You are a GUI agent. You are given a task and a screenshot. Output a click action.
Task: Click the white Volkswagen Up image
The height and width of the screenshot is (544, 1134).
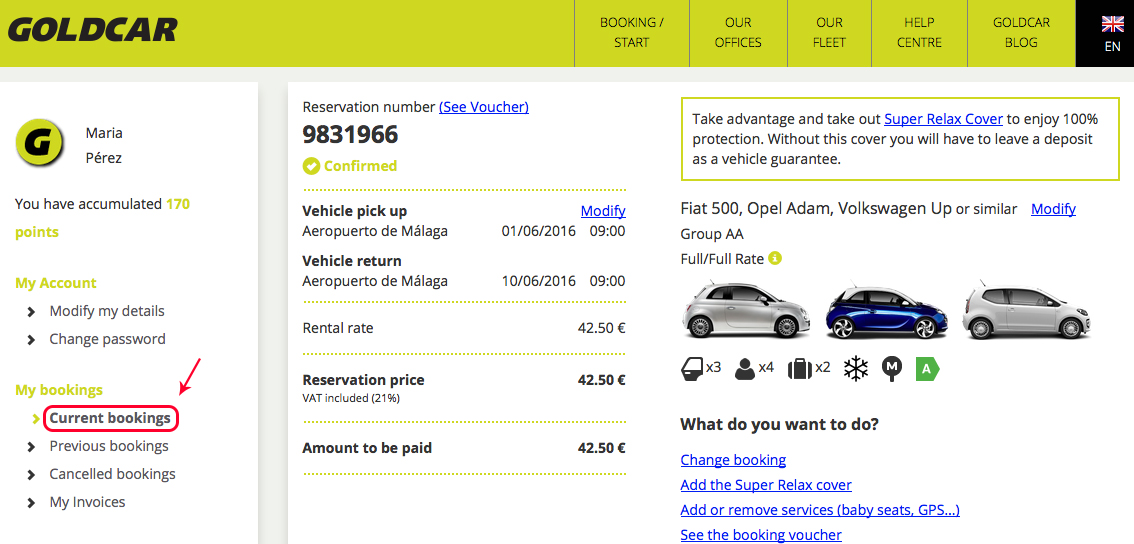coord(1026,311)
